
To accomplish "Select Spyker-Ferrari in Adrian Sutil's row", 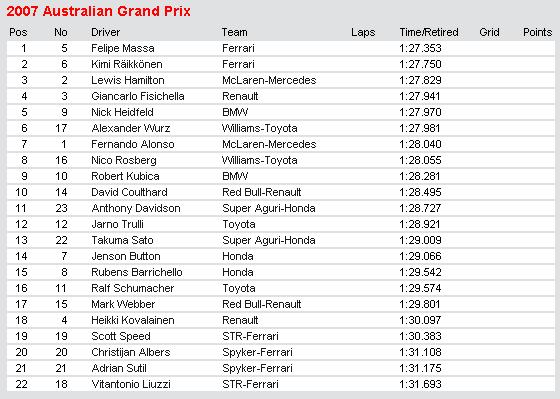I will point(257,368).
